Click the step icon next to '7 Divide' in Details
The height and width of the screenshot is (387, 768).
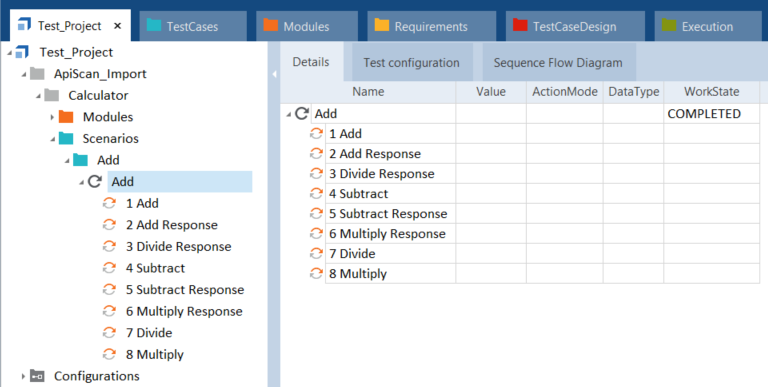coord(316,253)
